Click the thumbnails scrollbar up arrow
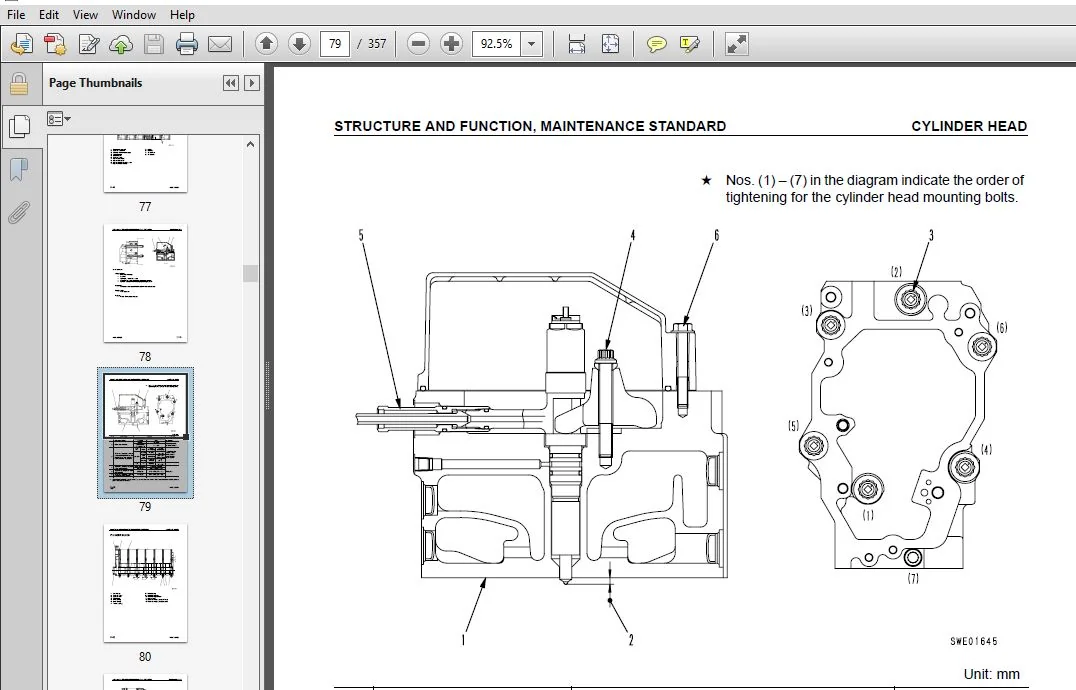 [250, 144]
